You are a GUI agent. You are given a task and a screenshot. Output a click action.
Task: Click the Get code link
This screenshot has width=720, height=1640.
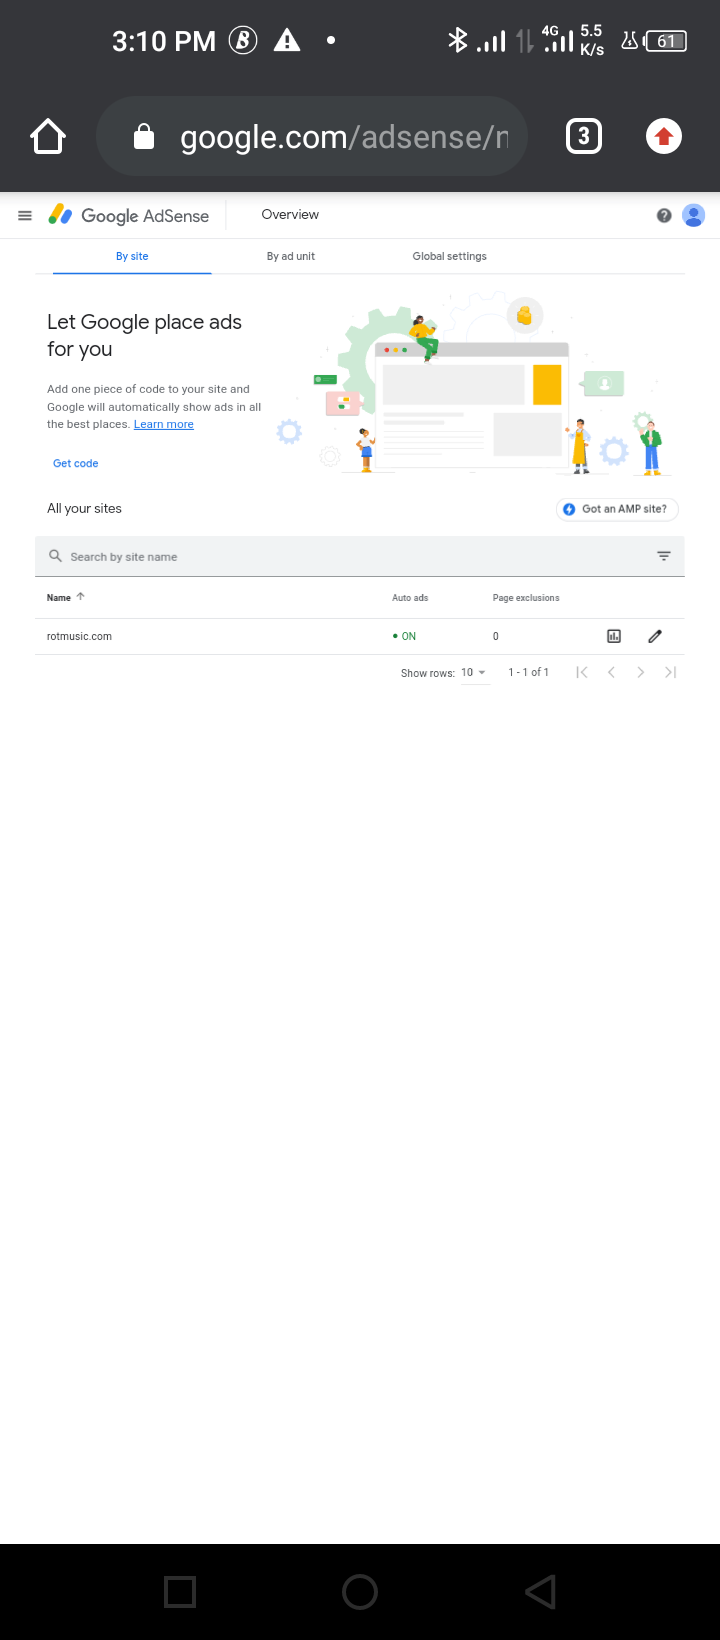pyautogui.click(x=76, y=463)
